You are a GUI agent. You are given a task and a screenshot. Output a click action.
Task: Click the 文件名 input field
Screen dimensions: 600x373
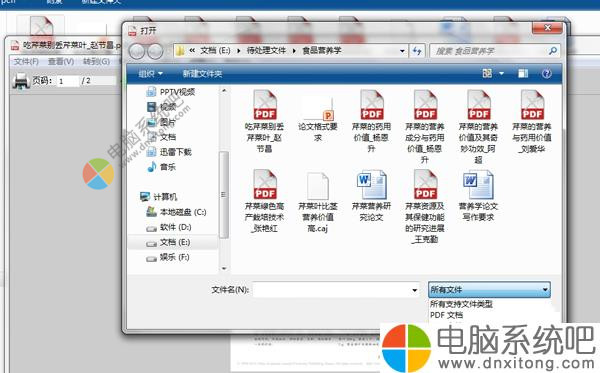(336, 290)
